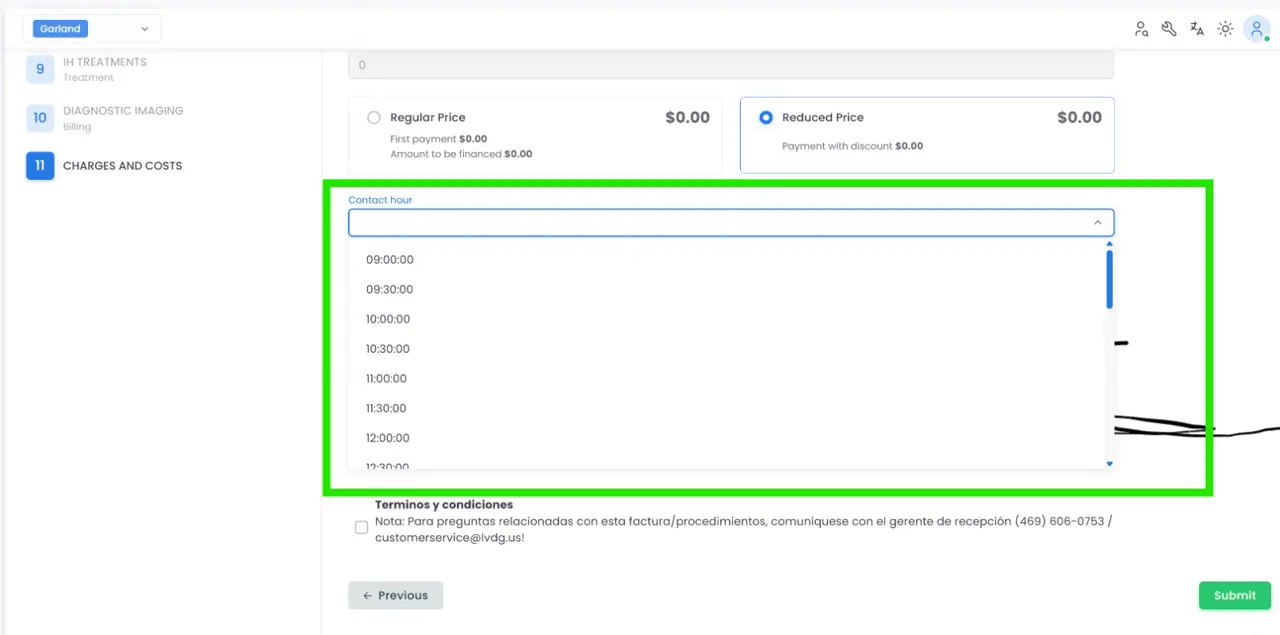Go to step 10 Diagnostic Imaging
This screenshot has width=1280, height=635.
point(106,118)
